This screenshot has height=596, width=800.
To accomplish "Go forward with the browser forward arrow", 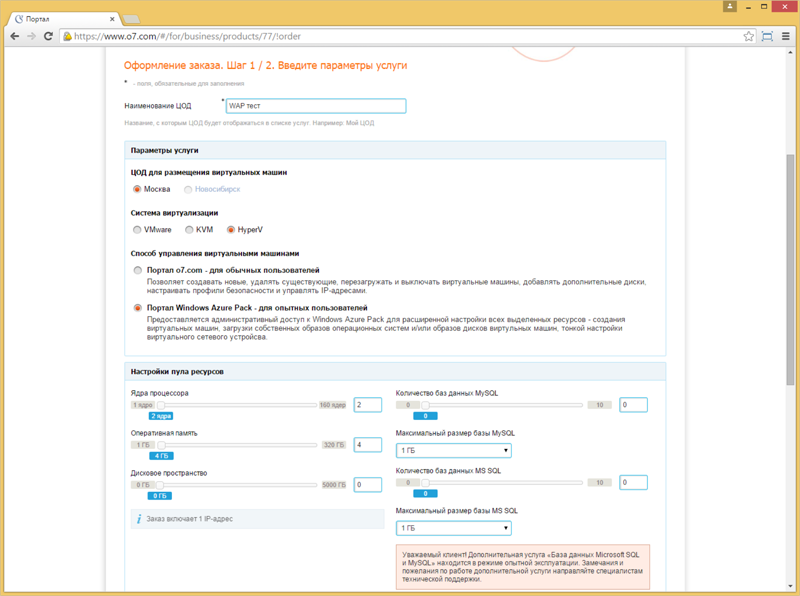I will pos(32,36).
